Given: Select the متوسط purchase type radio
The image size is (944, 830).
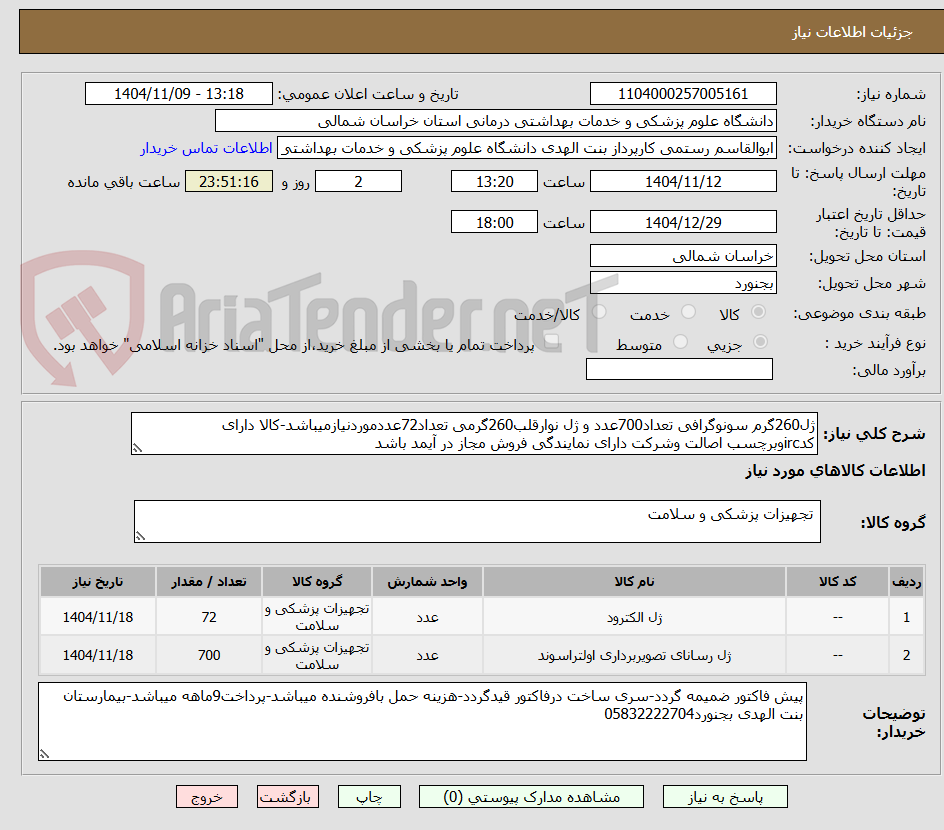Looking at the screenshot, I should click(x=680, y=342).
